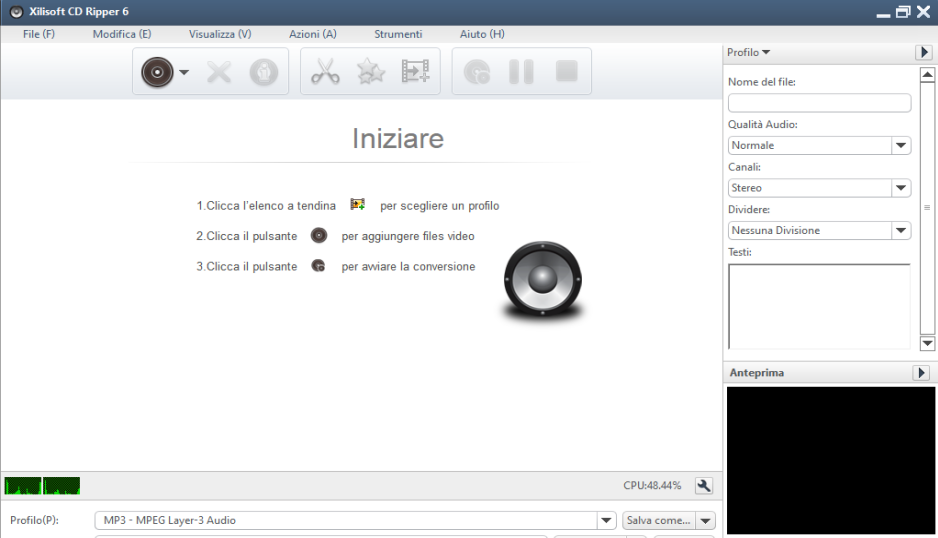Image resolution: width=938 pixels, height=538 pixels.
Task: Click the Stop toolbar button
Action: coord(567,71)
